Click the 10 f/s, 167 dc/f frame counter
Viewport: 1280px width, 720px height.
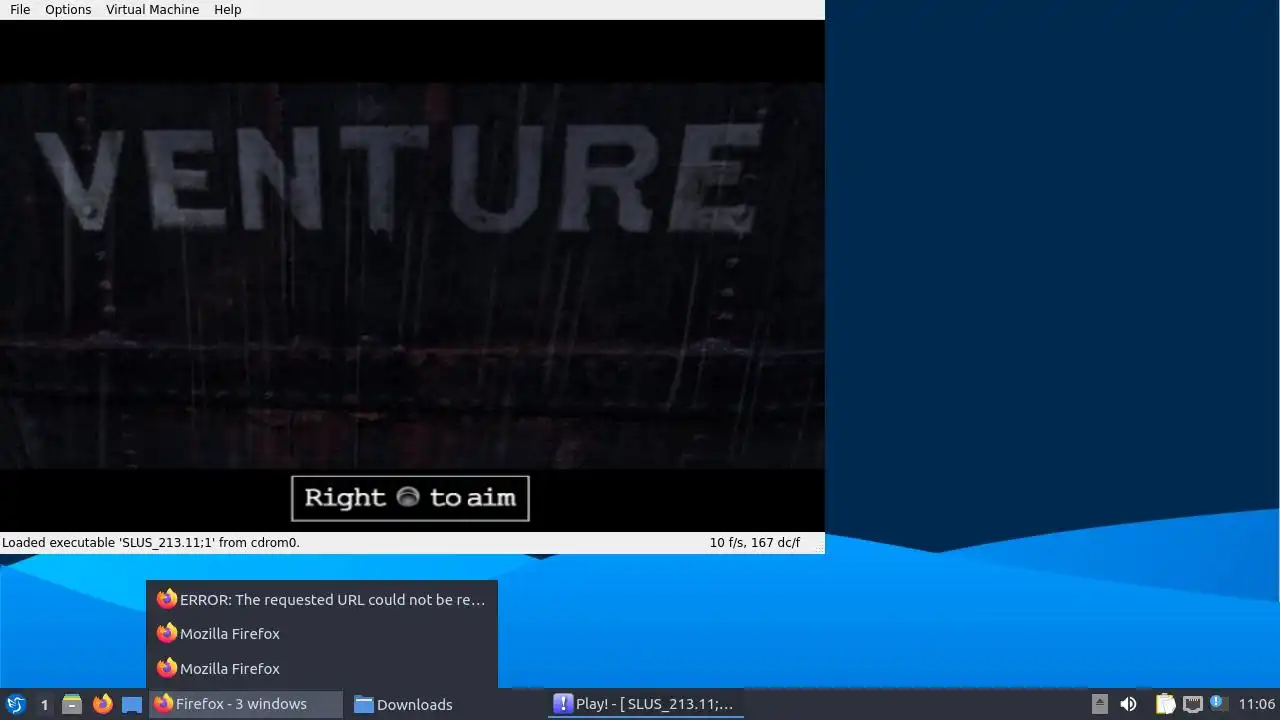tap(755, 542)
